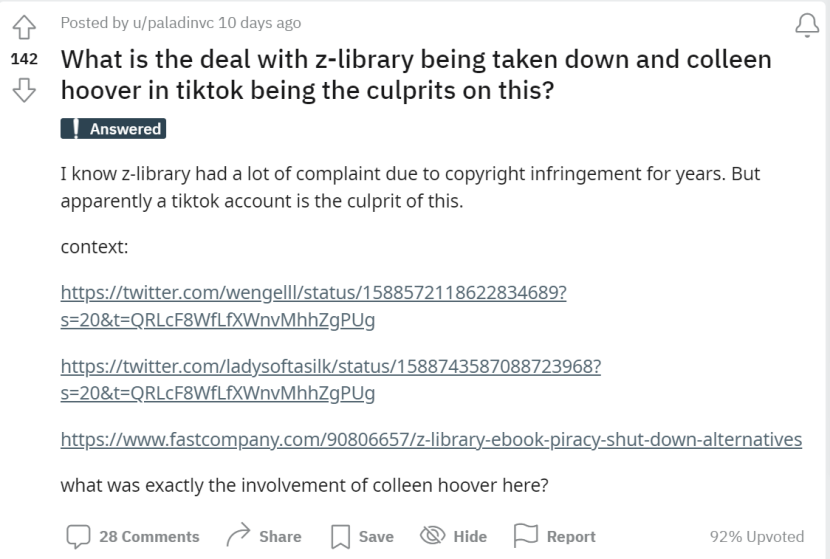Screen dimensions: 830x559
Task: Click the Answered flair tag
Action: click(x=112, y=129)
